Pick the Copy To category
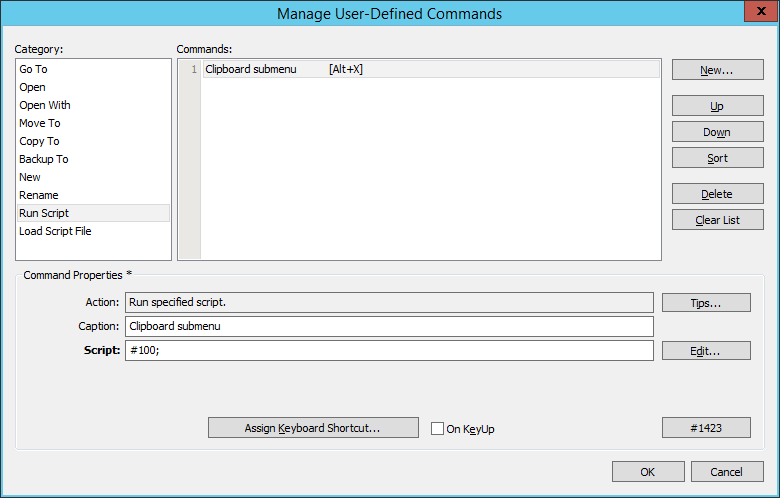This screenshot has width=780, height=498. [x=39, y=141]
